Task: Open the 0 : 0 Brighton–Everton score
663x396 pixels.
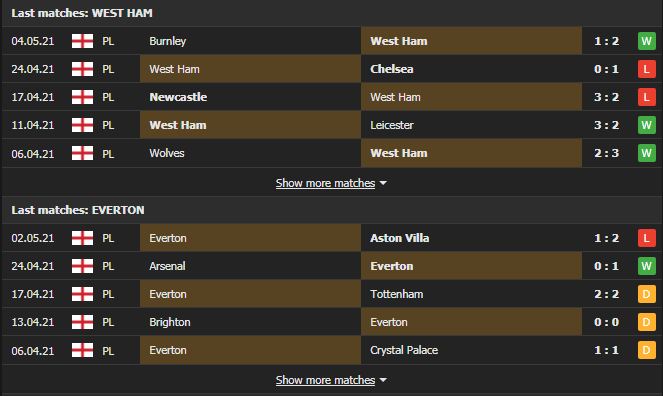Action: pyautogui.click(x=606, y=322)
